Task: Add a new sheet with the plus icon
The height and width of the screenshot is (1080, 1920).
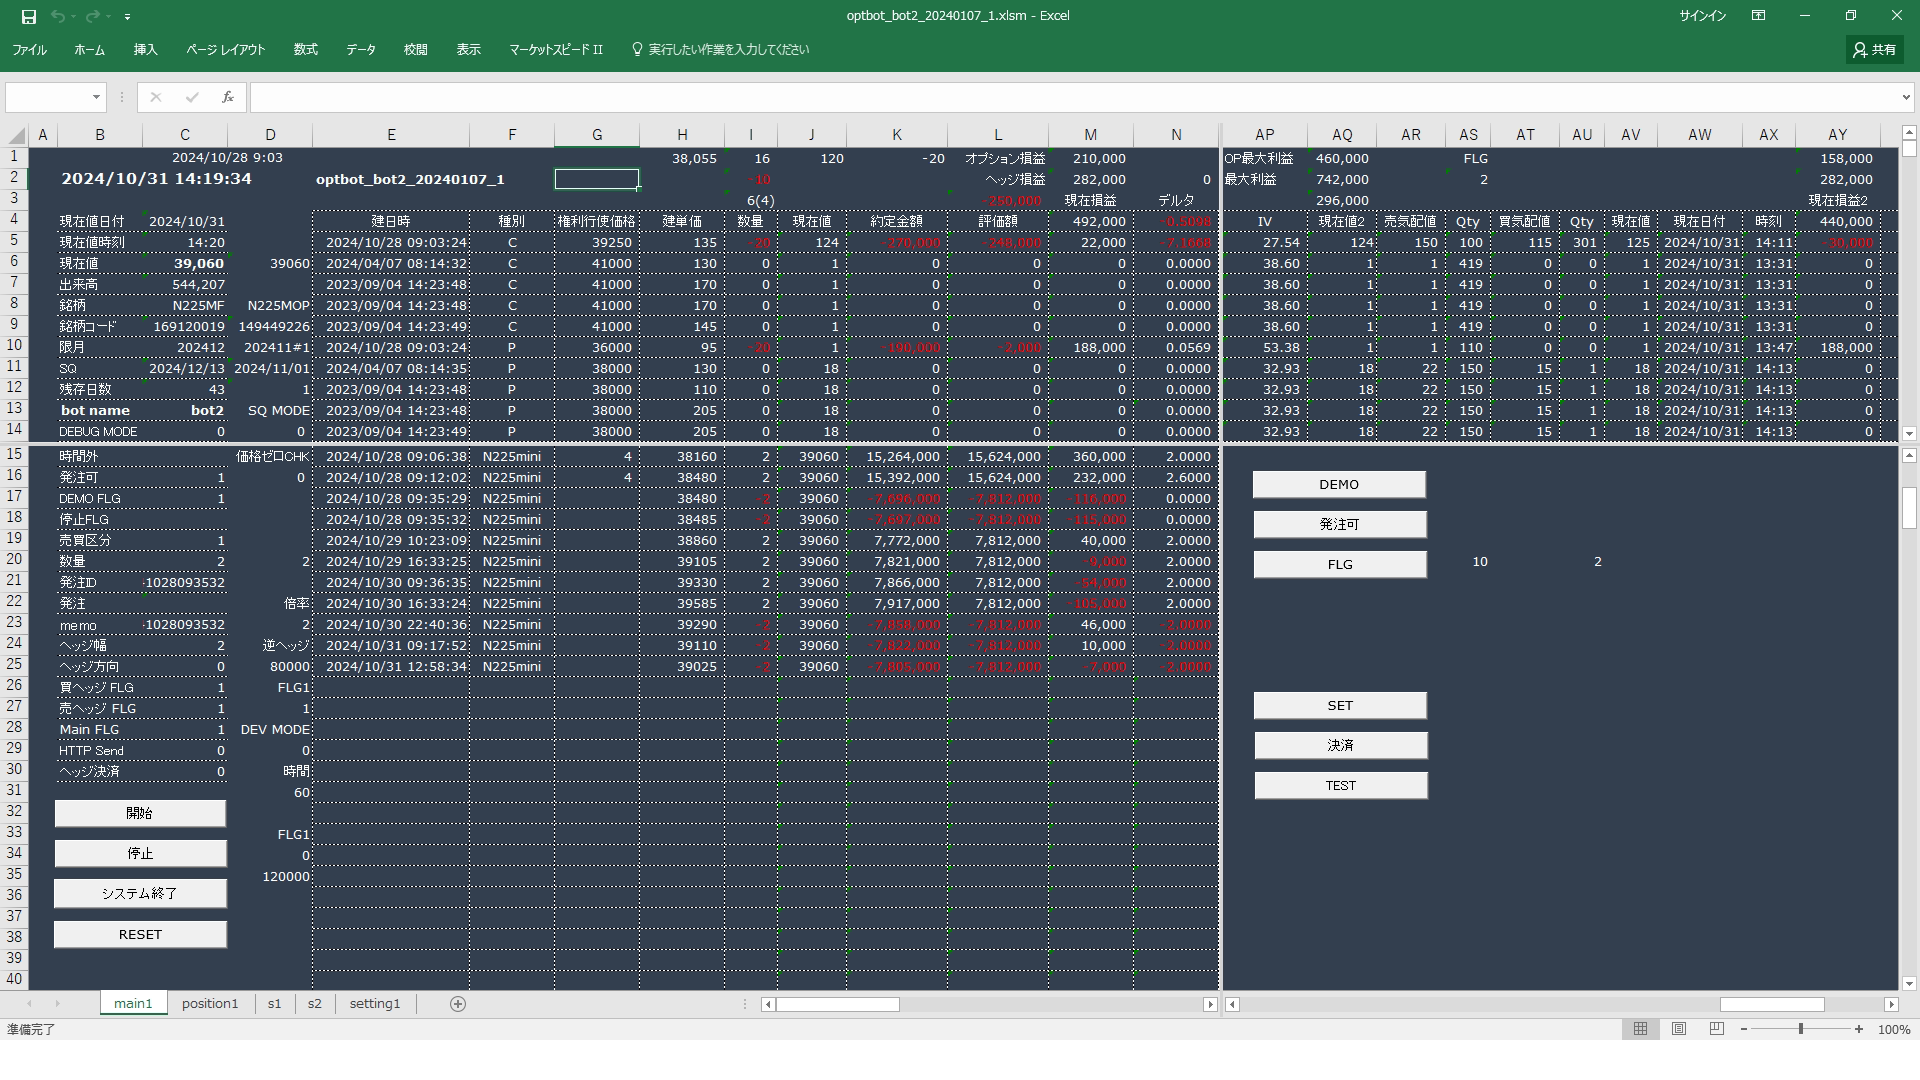Action: (458, 1004)
